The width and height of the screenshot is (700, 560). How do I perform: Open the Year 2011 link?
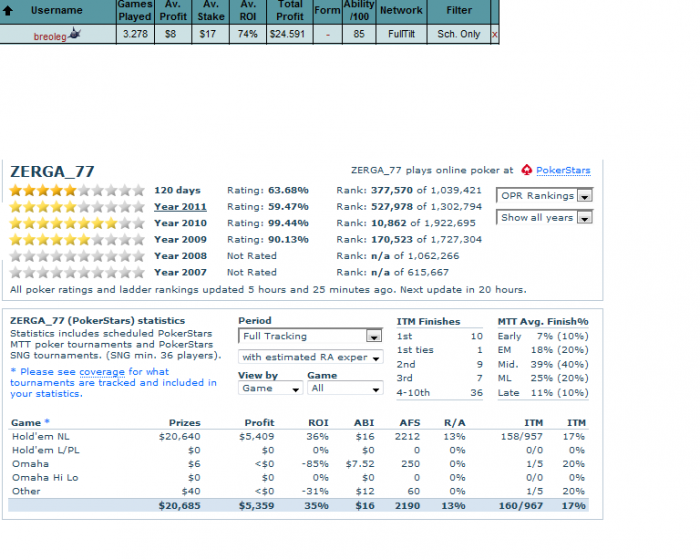[180, 207]
